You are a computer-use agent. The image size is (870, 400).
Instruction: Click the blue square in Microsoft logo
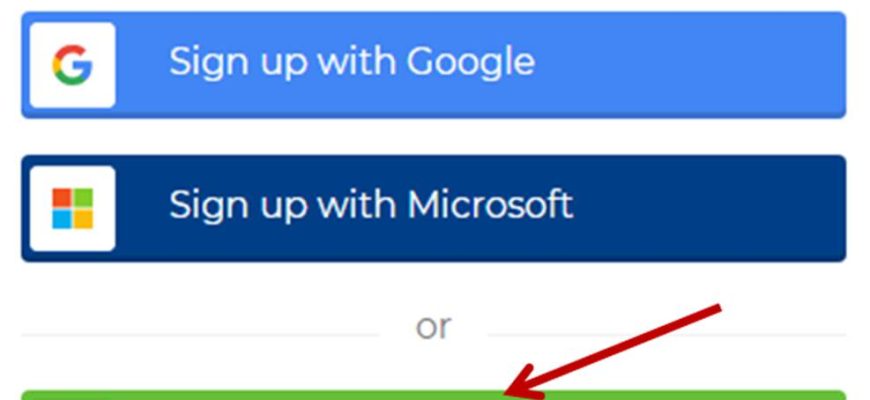pos(62,219)
